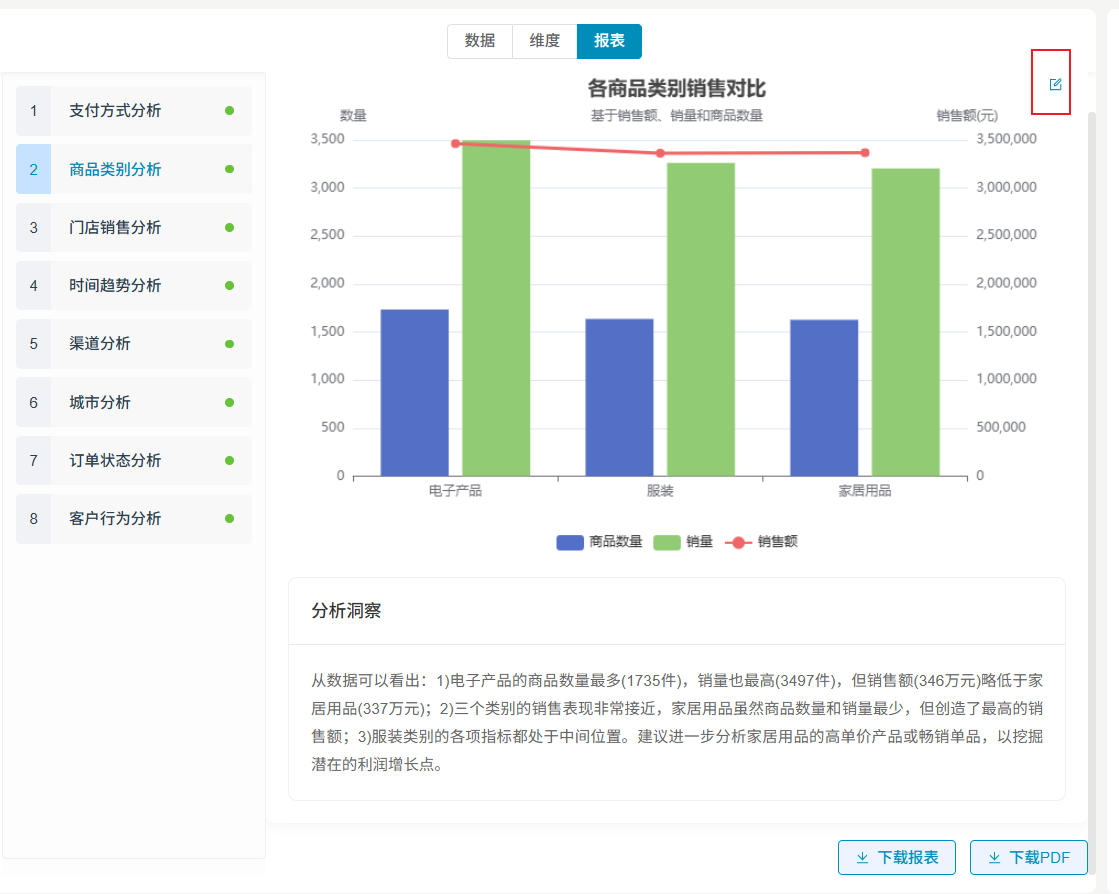Click the 销售额 line point above 服装
Image resolution: width=1119 pixels, height=894 pixels.
click(x=660, y=153)
